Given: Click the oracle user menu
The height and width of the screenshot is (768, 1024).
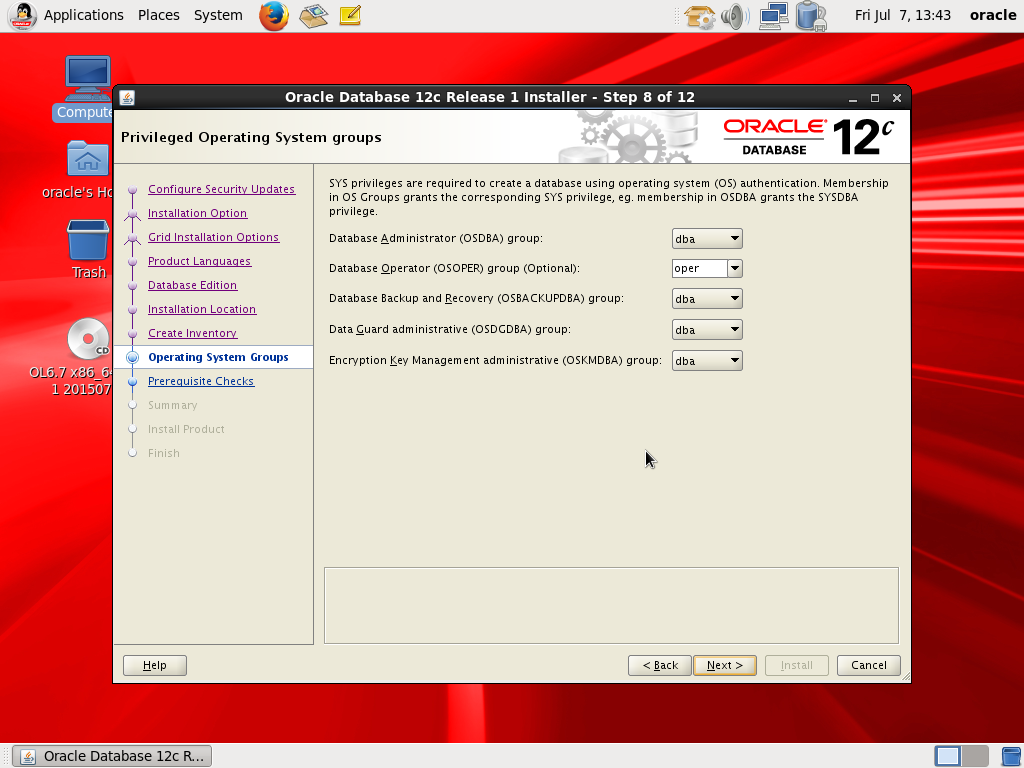Looking at the screenshot, I should [993, 15].
